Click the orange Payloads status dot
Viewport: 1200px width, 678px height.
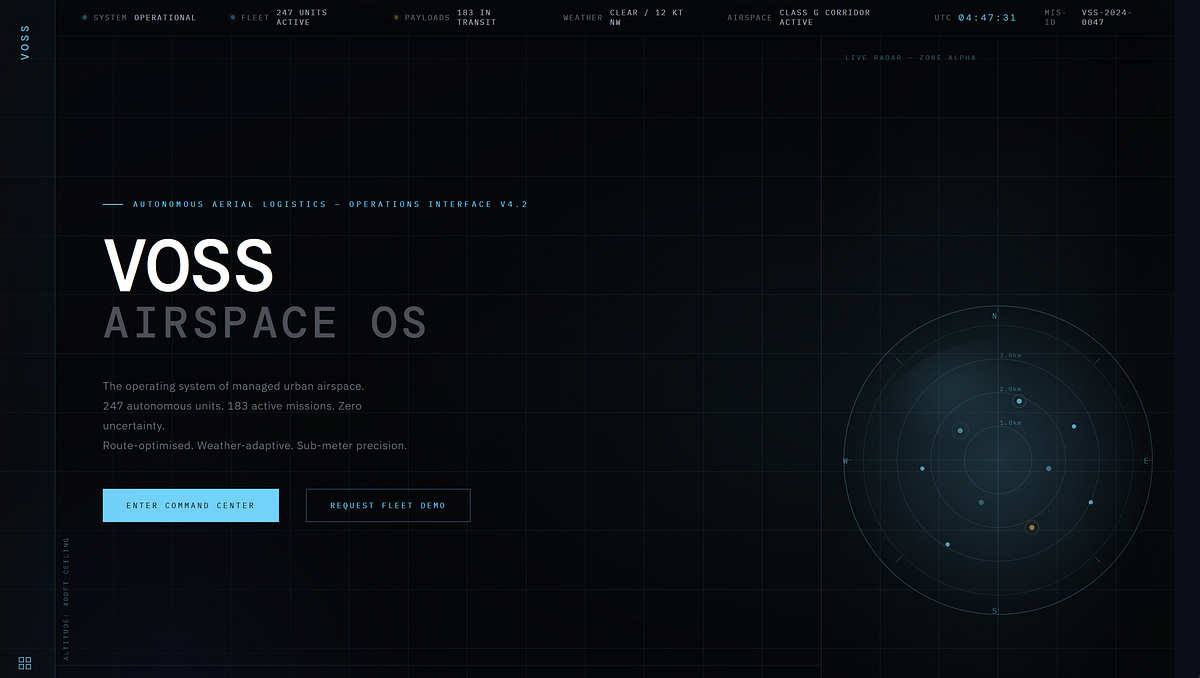[396, 18]
